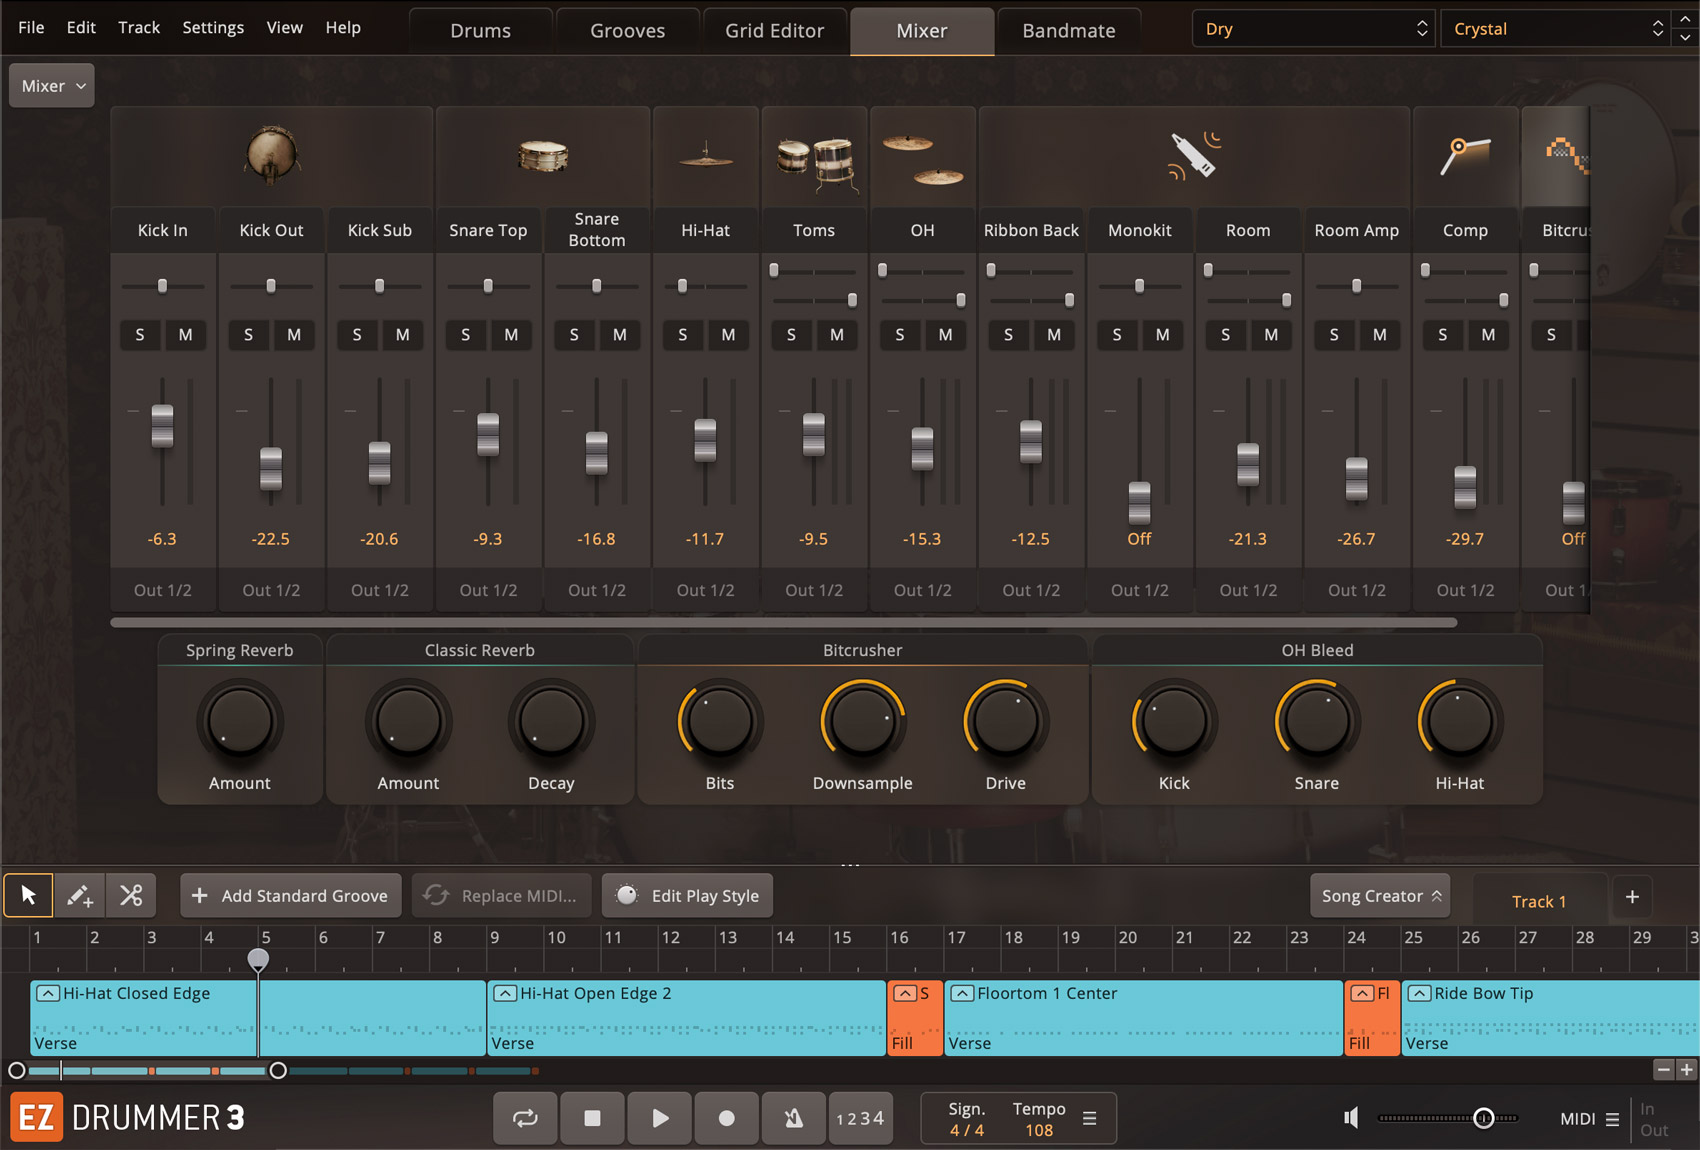Select the arrow pointer tool
1700x1150 pixels.
pyautogui.click(x=28, y=895)
